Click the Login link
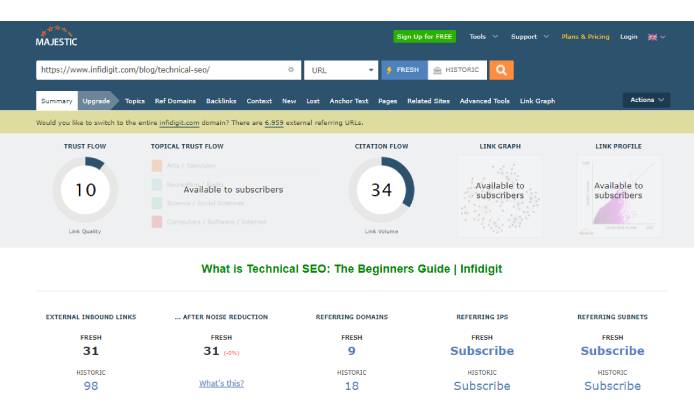This screenshot has height=418, width=694. click(628, 37)
